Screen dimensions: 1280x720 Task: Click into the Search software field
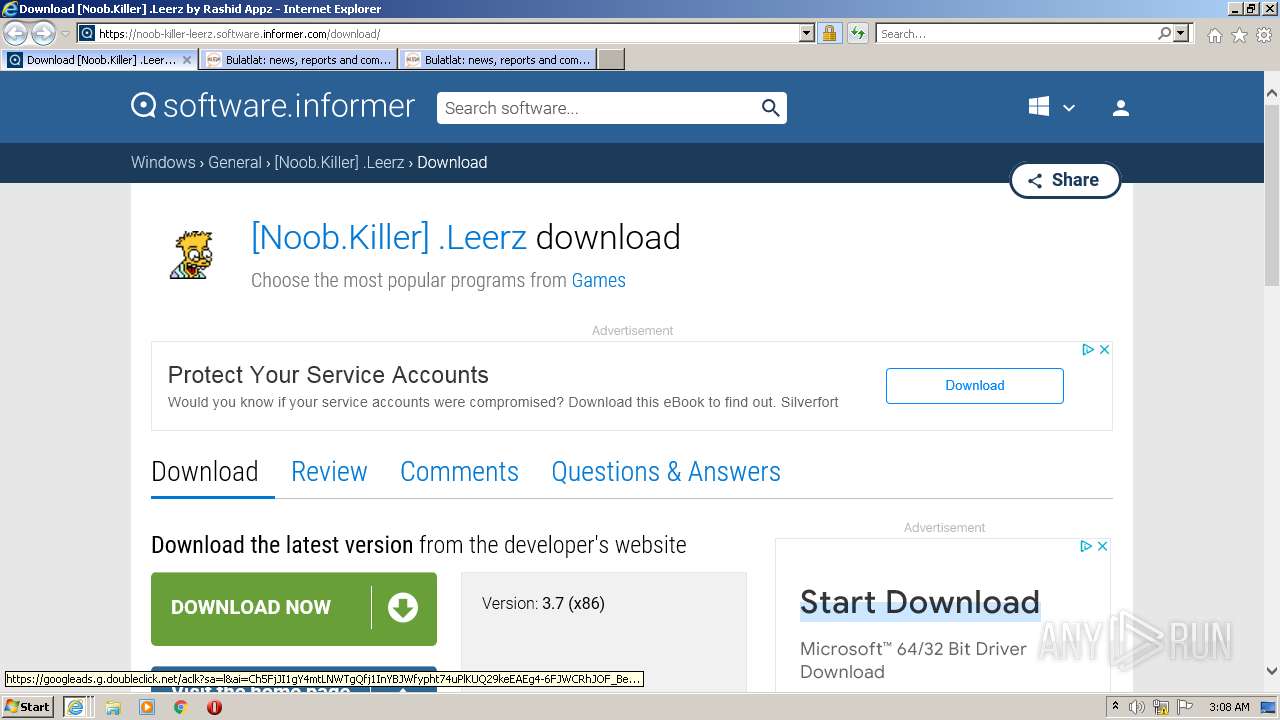click(x=598, y=108)
